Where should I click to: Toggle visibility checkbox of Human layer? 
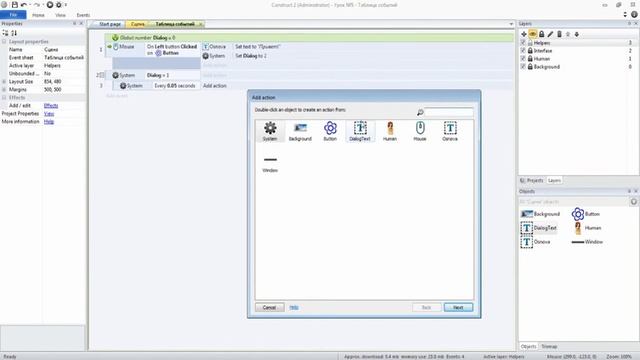pyautogui.click(x=523, y=58)
